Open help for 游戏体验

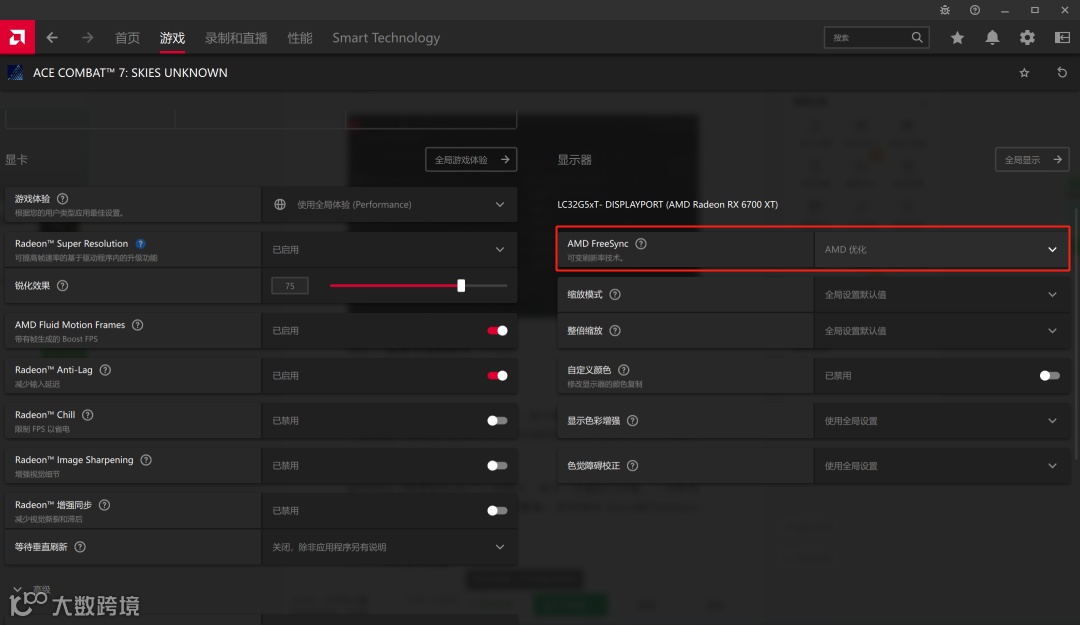(x=63, y=198)
